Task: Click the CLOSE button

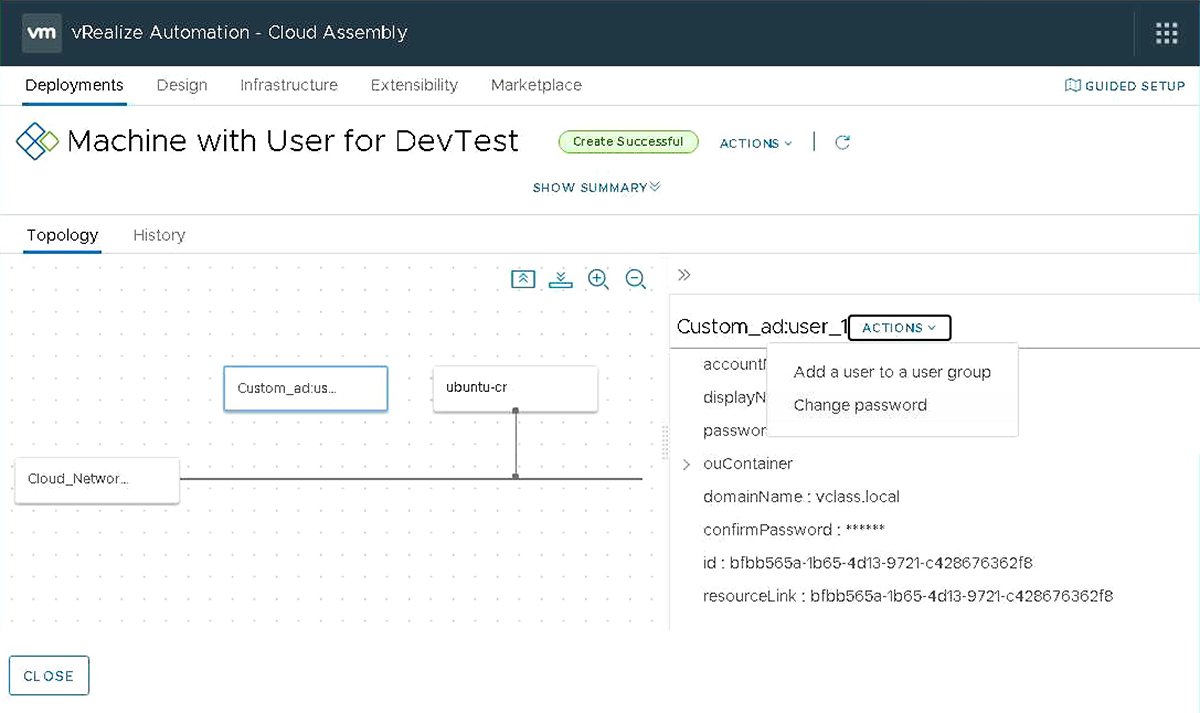Action: pyautogui.click(x=48, y=675)
